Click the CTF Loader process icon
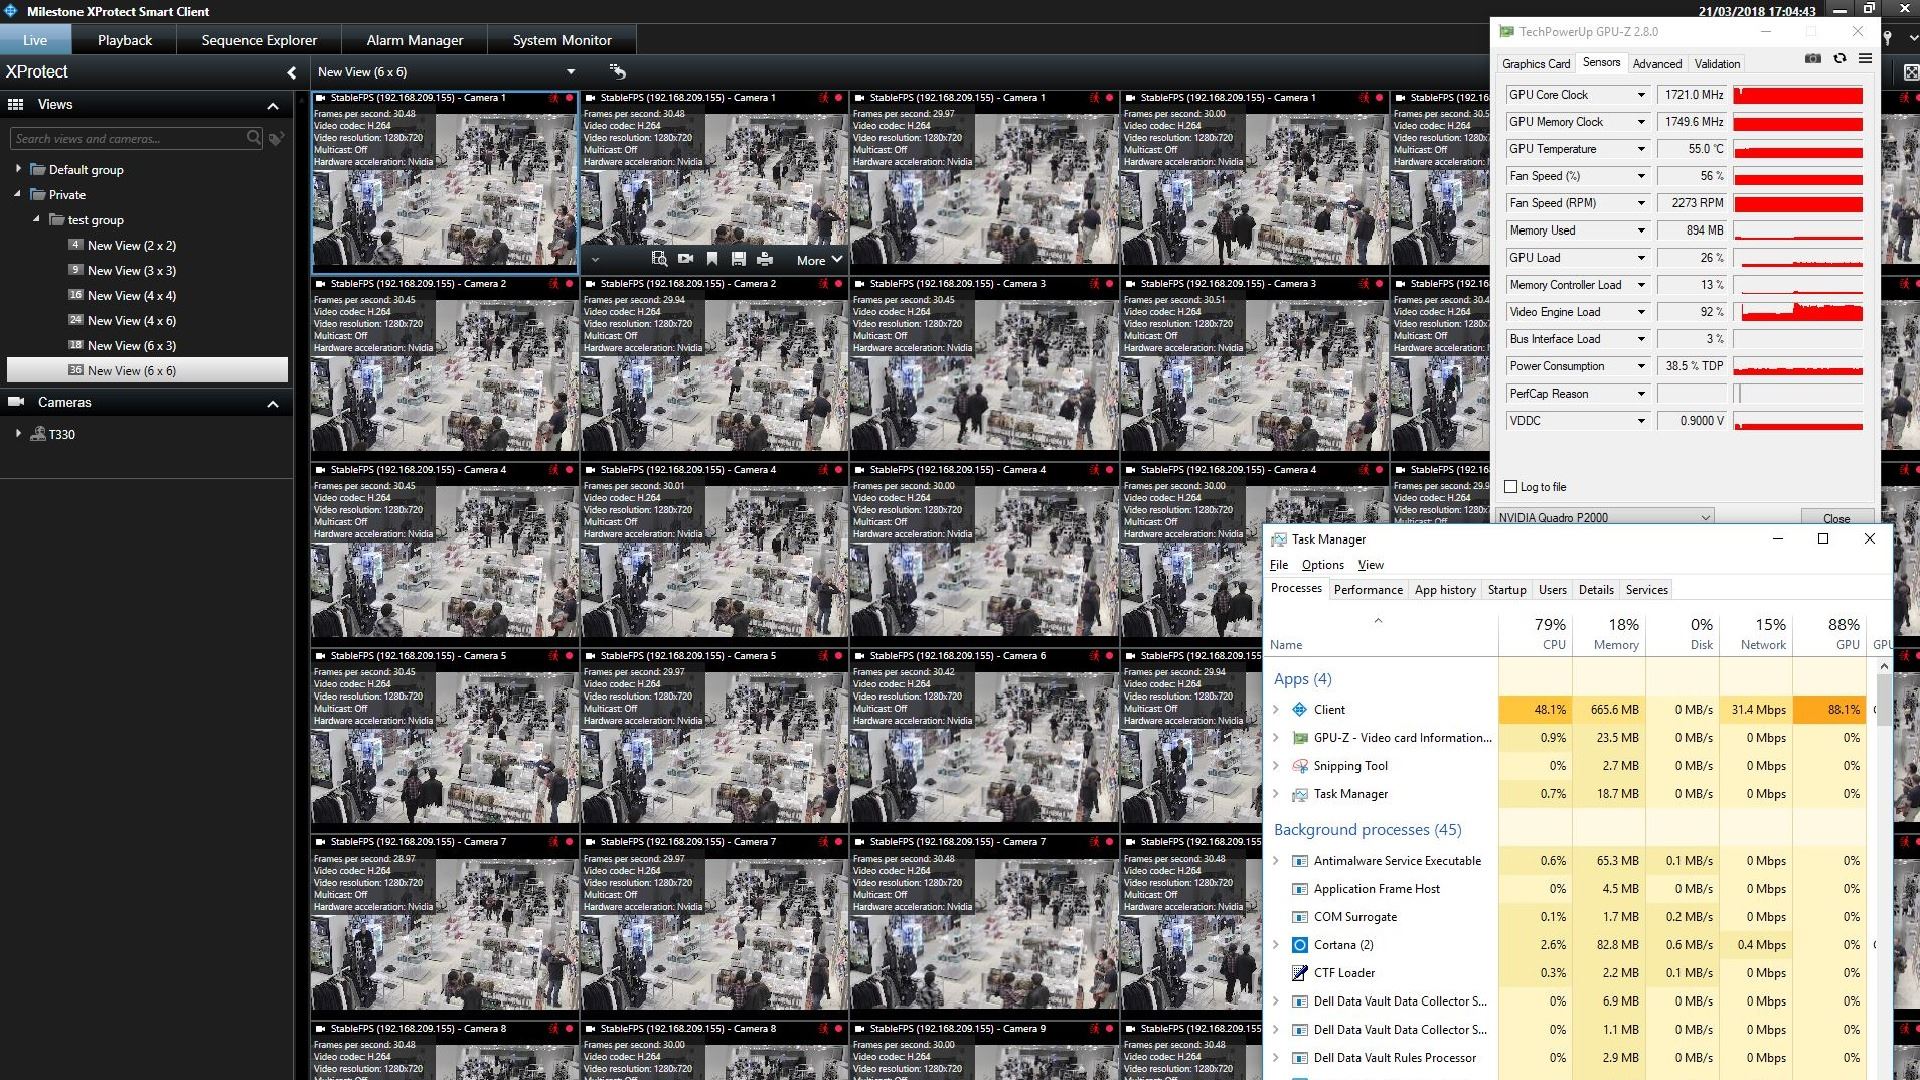Image resolution: width=1920 pixels, height=1080 pixels. pyautogui.click(x=1299, y=973)
